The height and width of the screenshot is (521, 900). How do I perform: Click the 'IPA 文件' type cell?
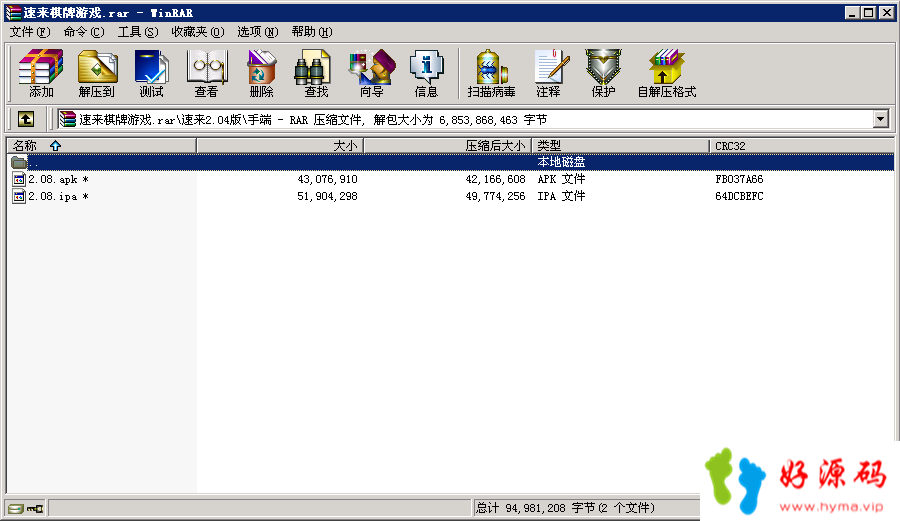561,196
